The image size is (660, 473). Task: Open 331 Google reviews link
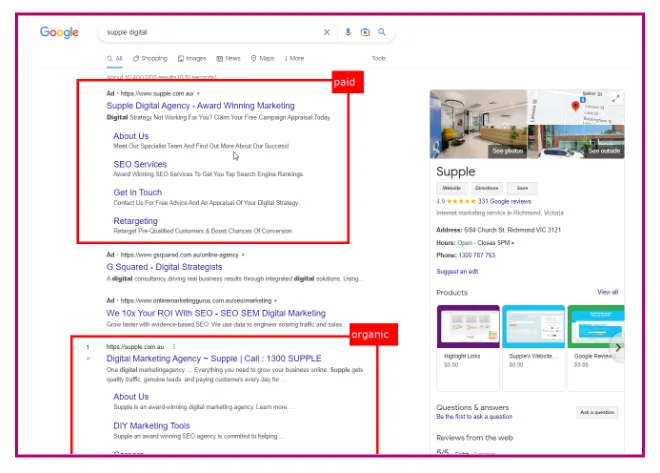(505, 202)
